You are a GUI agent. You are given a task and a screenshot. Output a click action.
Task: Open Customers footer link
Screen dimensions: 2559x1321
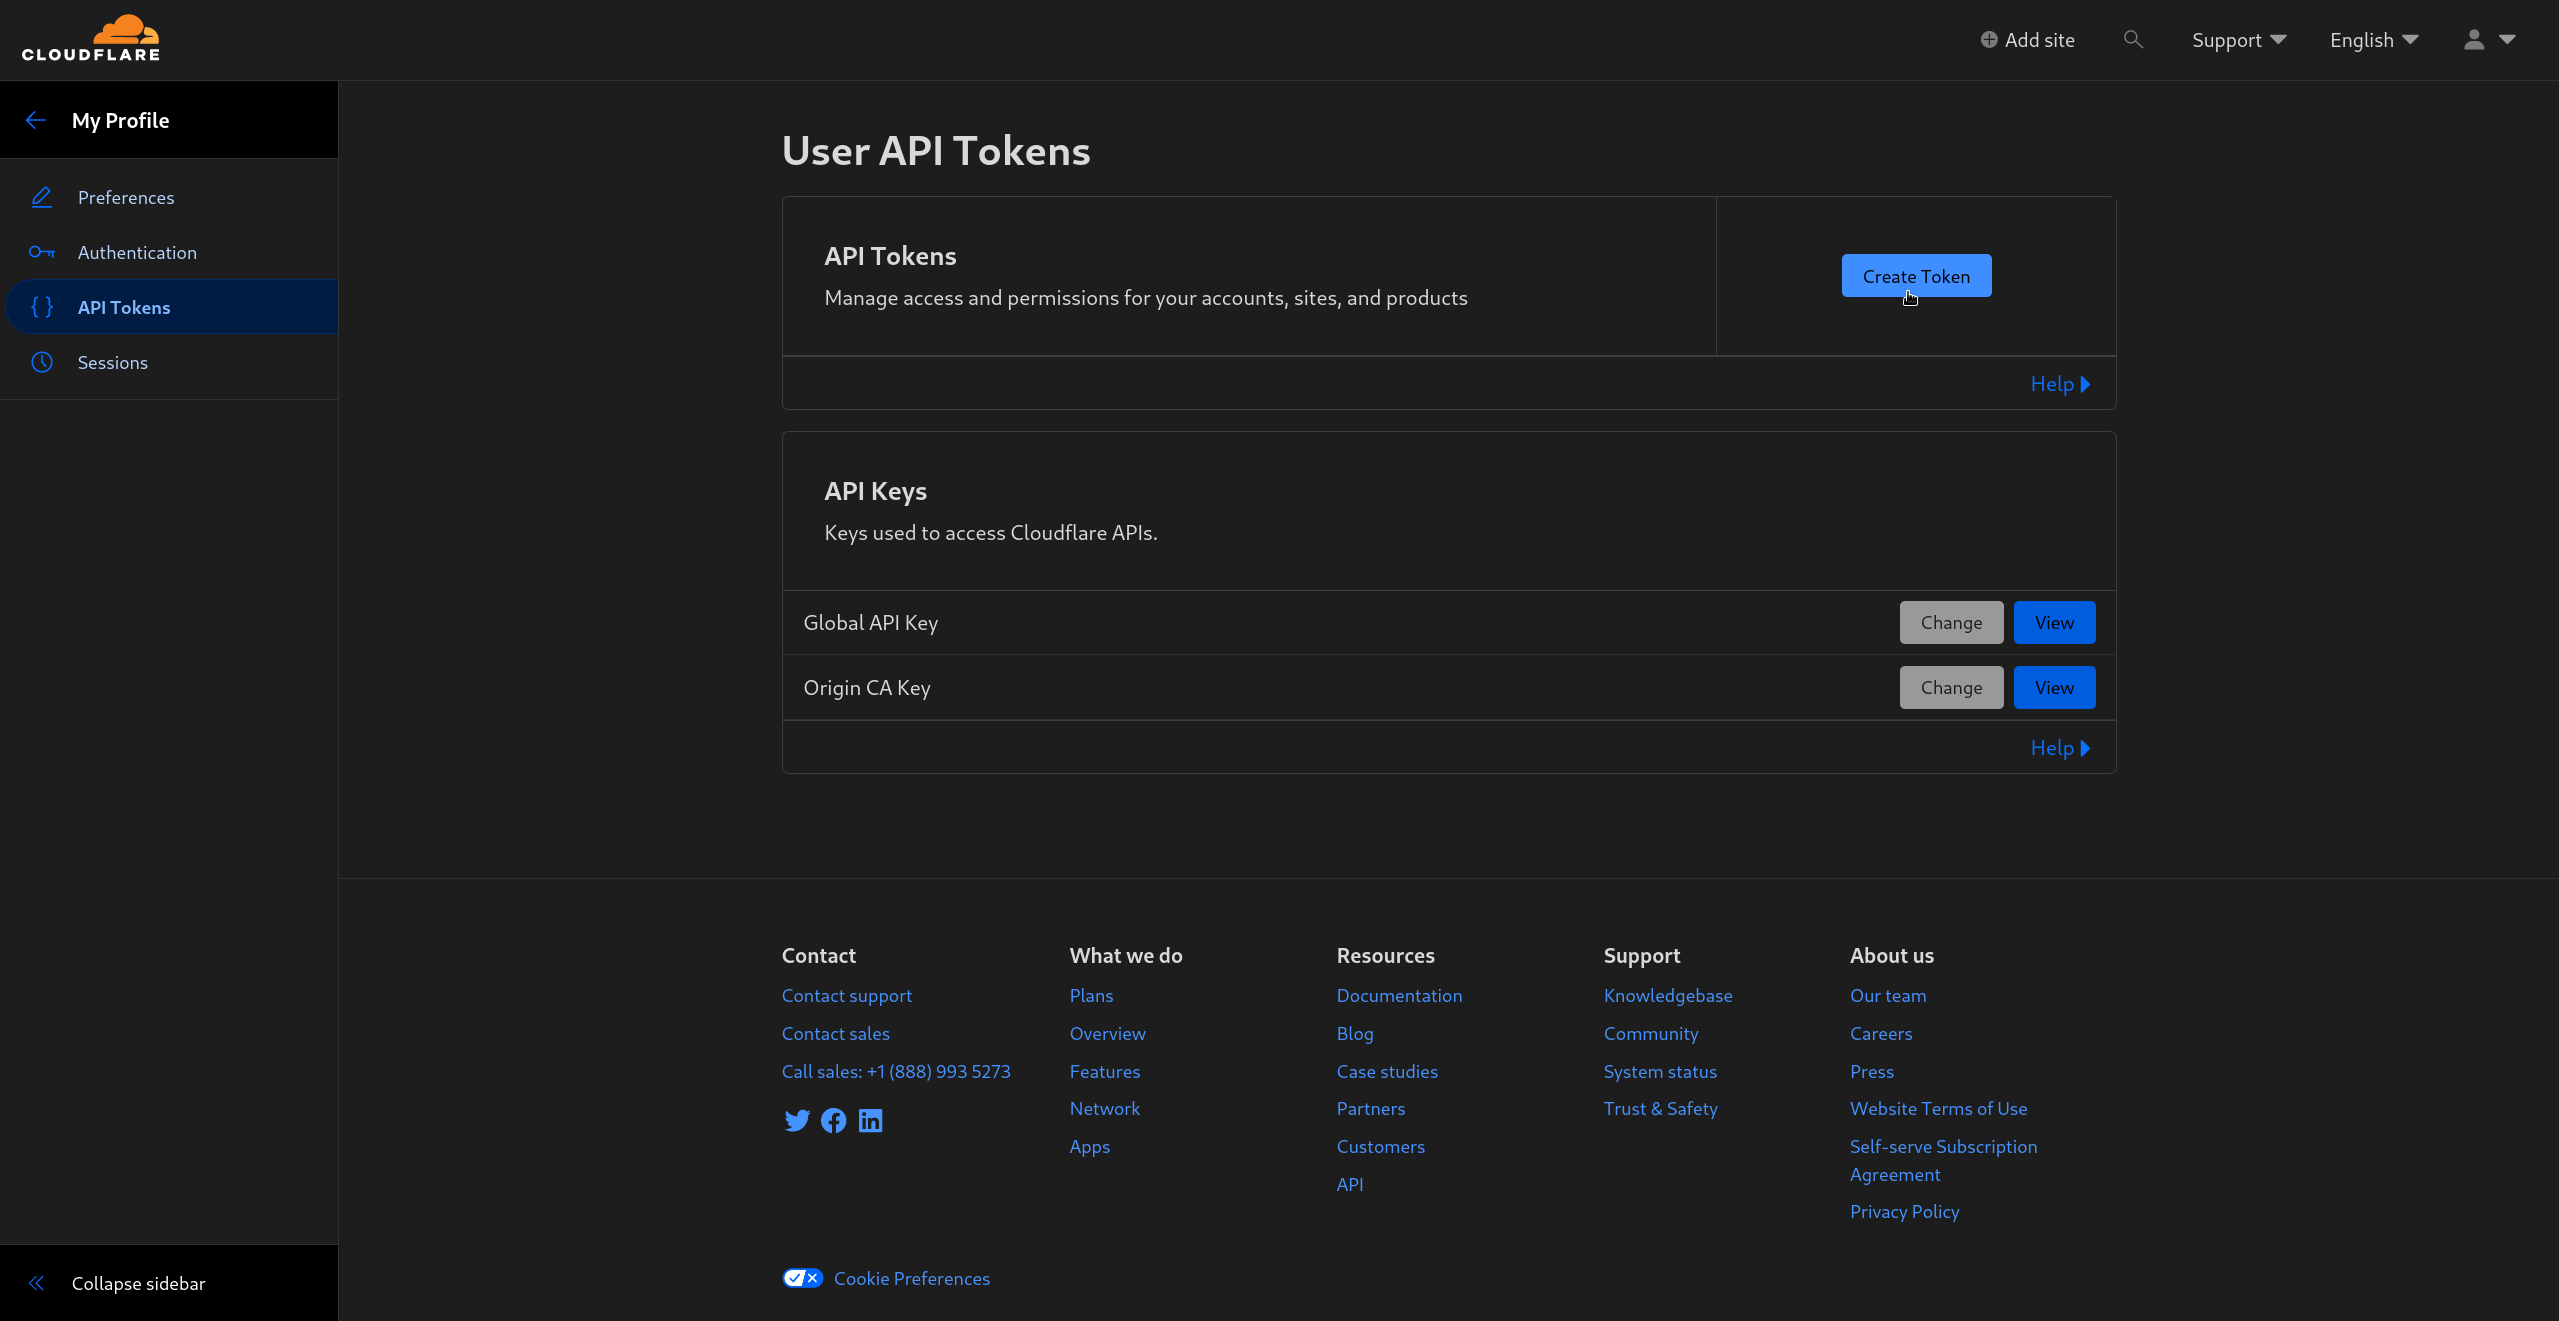[x=1381, y=1146]
